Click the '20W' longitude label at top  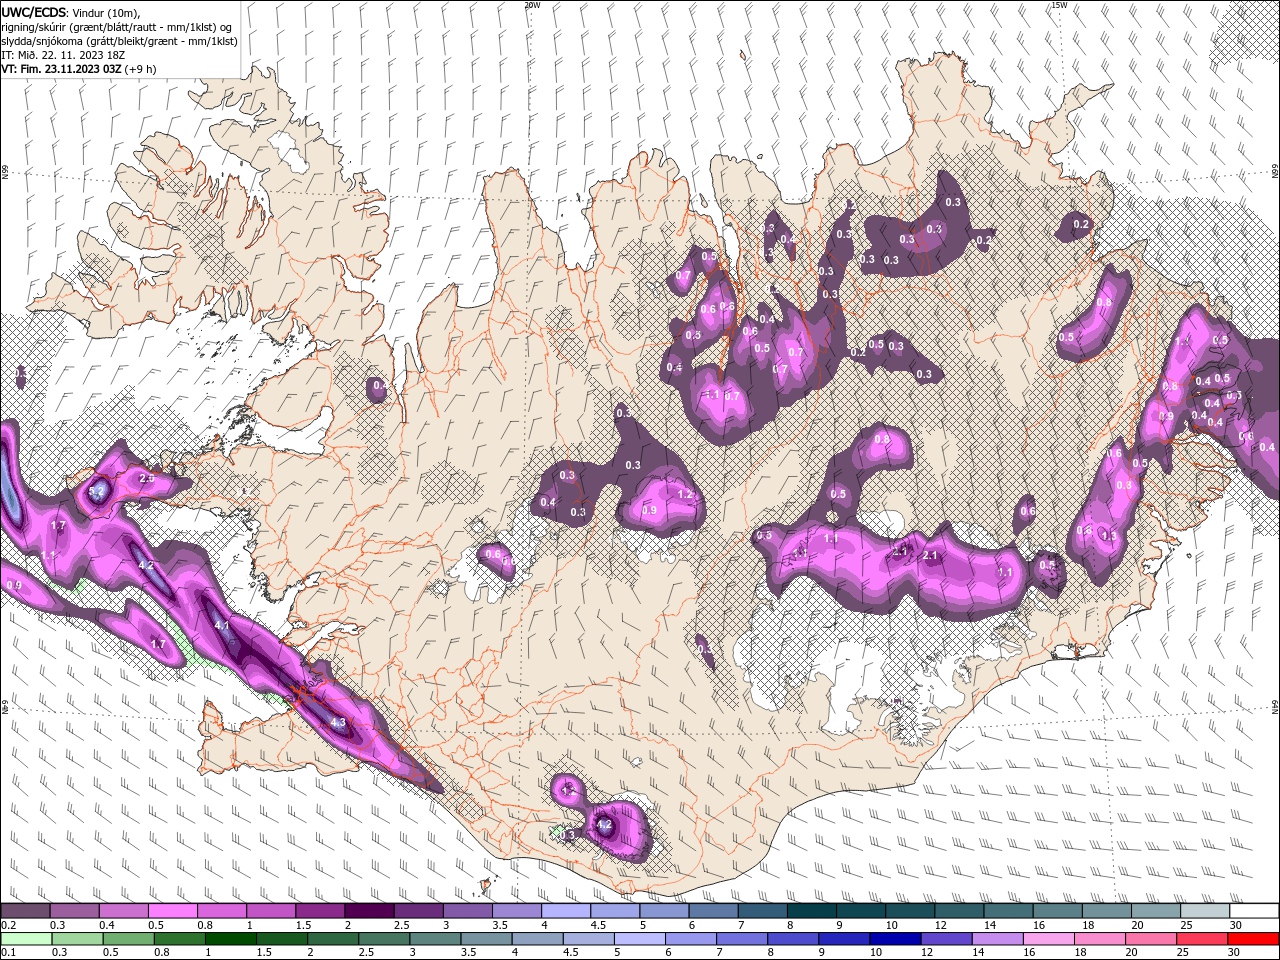pos(532,4)
